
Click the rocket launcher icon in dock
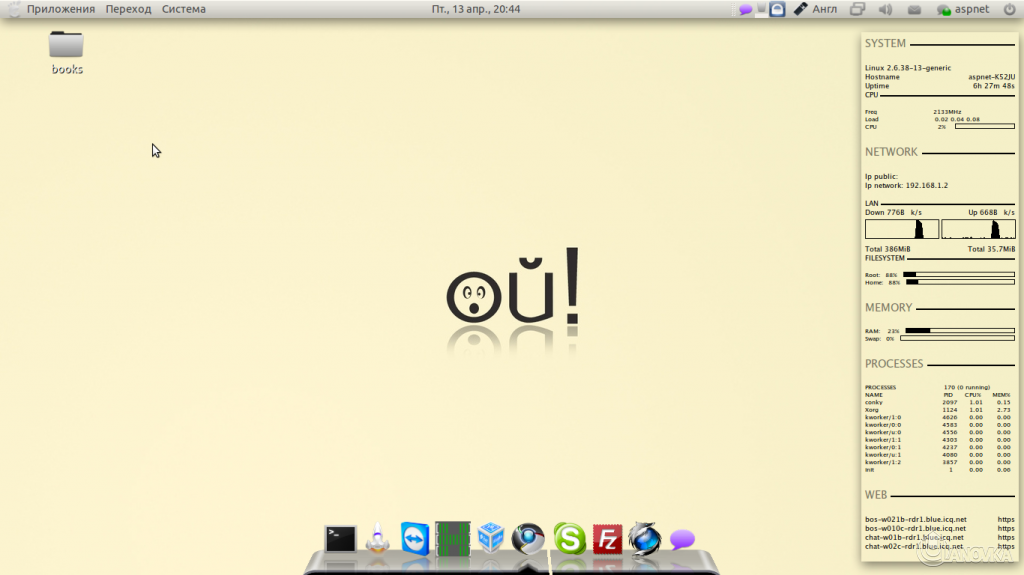377,539
